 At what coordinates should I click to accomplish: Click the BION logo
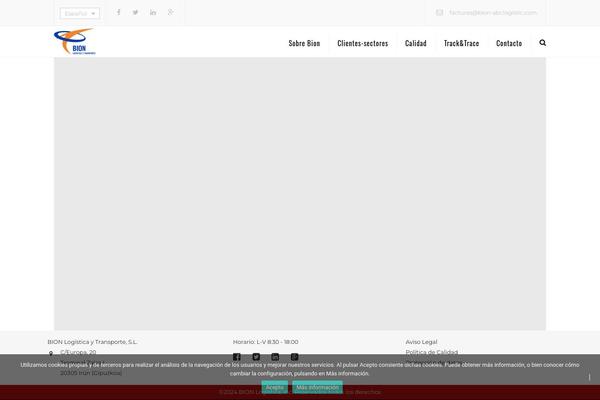pyautogui.click(x=75, y=41)
